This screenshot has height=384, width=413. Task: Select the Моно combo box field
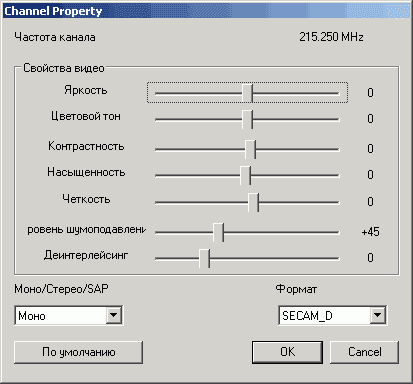tap(69, 315)
